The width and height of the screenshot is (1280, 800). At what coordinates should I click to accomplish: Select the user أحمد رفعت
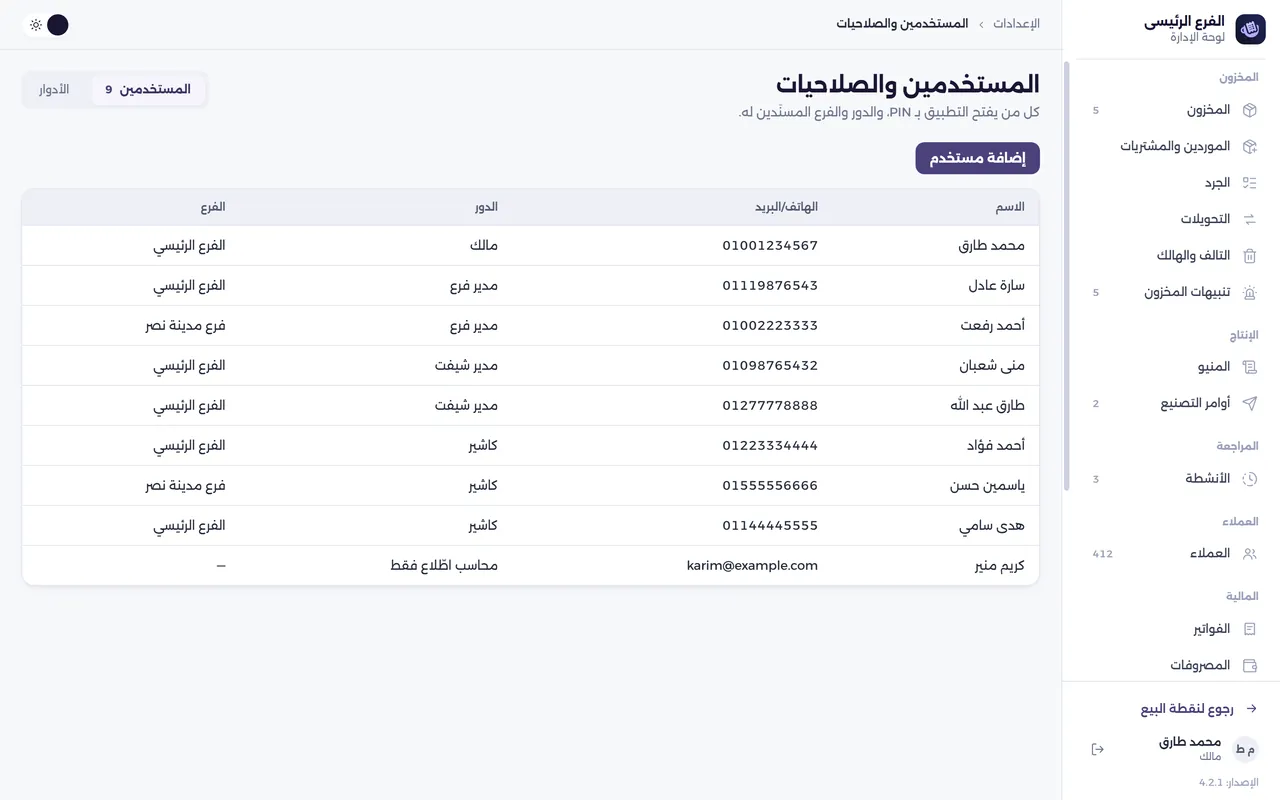(531, 325)
